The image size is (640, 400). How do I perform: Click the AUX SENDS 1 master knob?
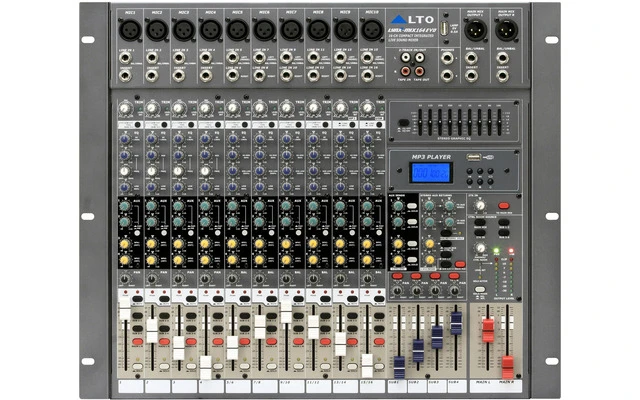[398, 206]
